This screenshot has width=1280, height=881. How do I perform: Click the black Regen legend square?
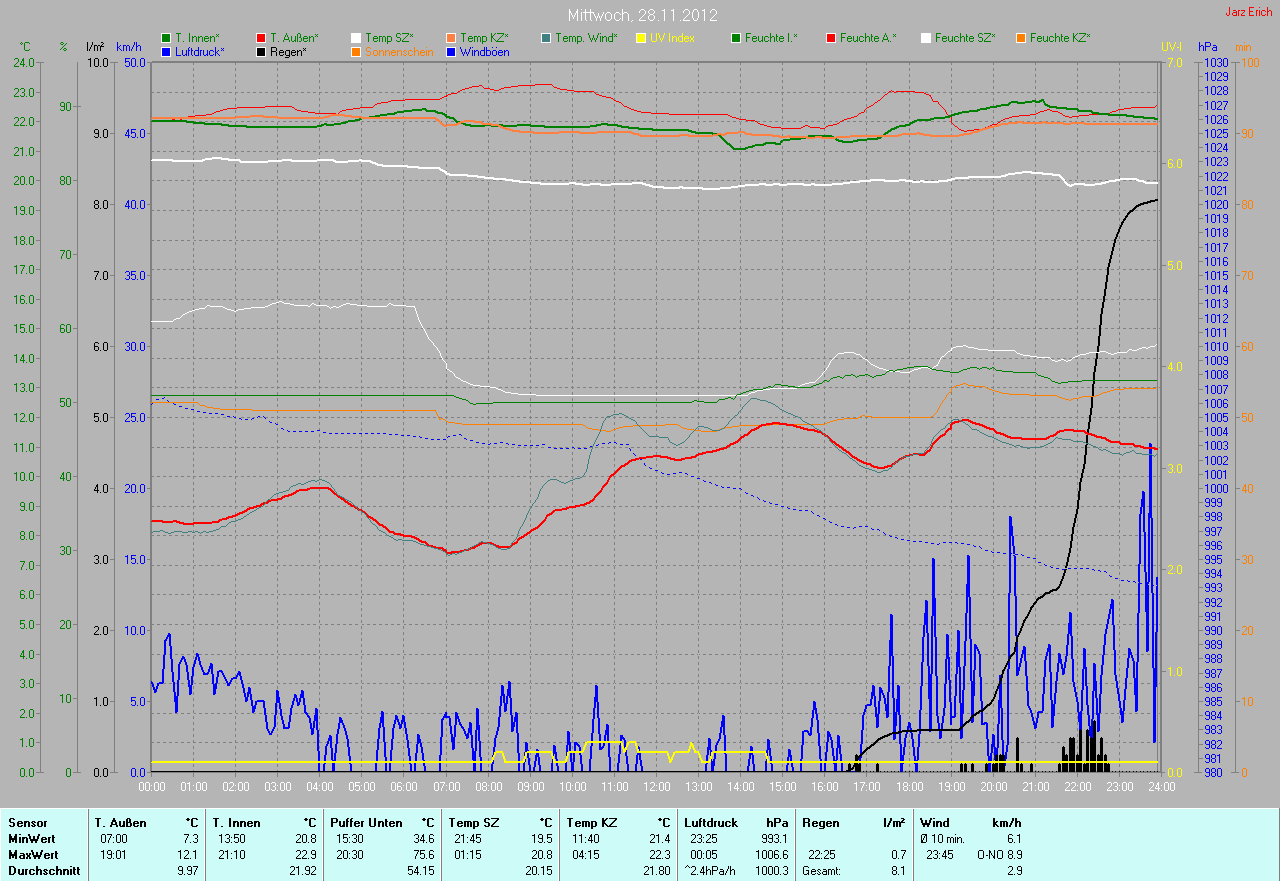pyautogui.click(x=261, y=51)
